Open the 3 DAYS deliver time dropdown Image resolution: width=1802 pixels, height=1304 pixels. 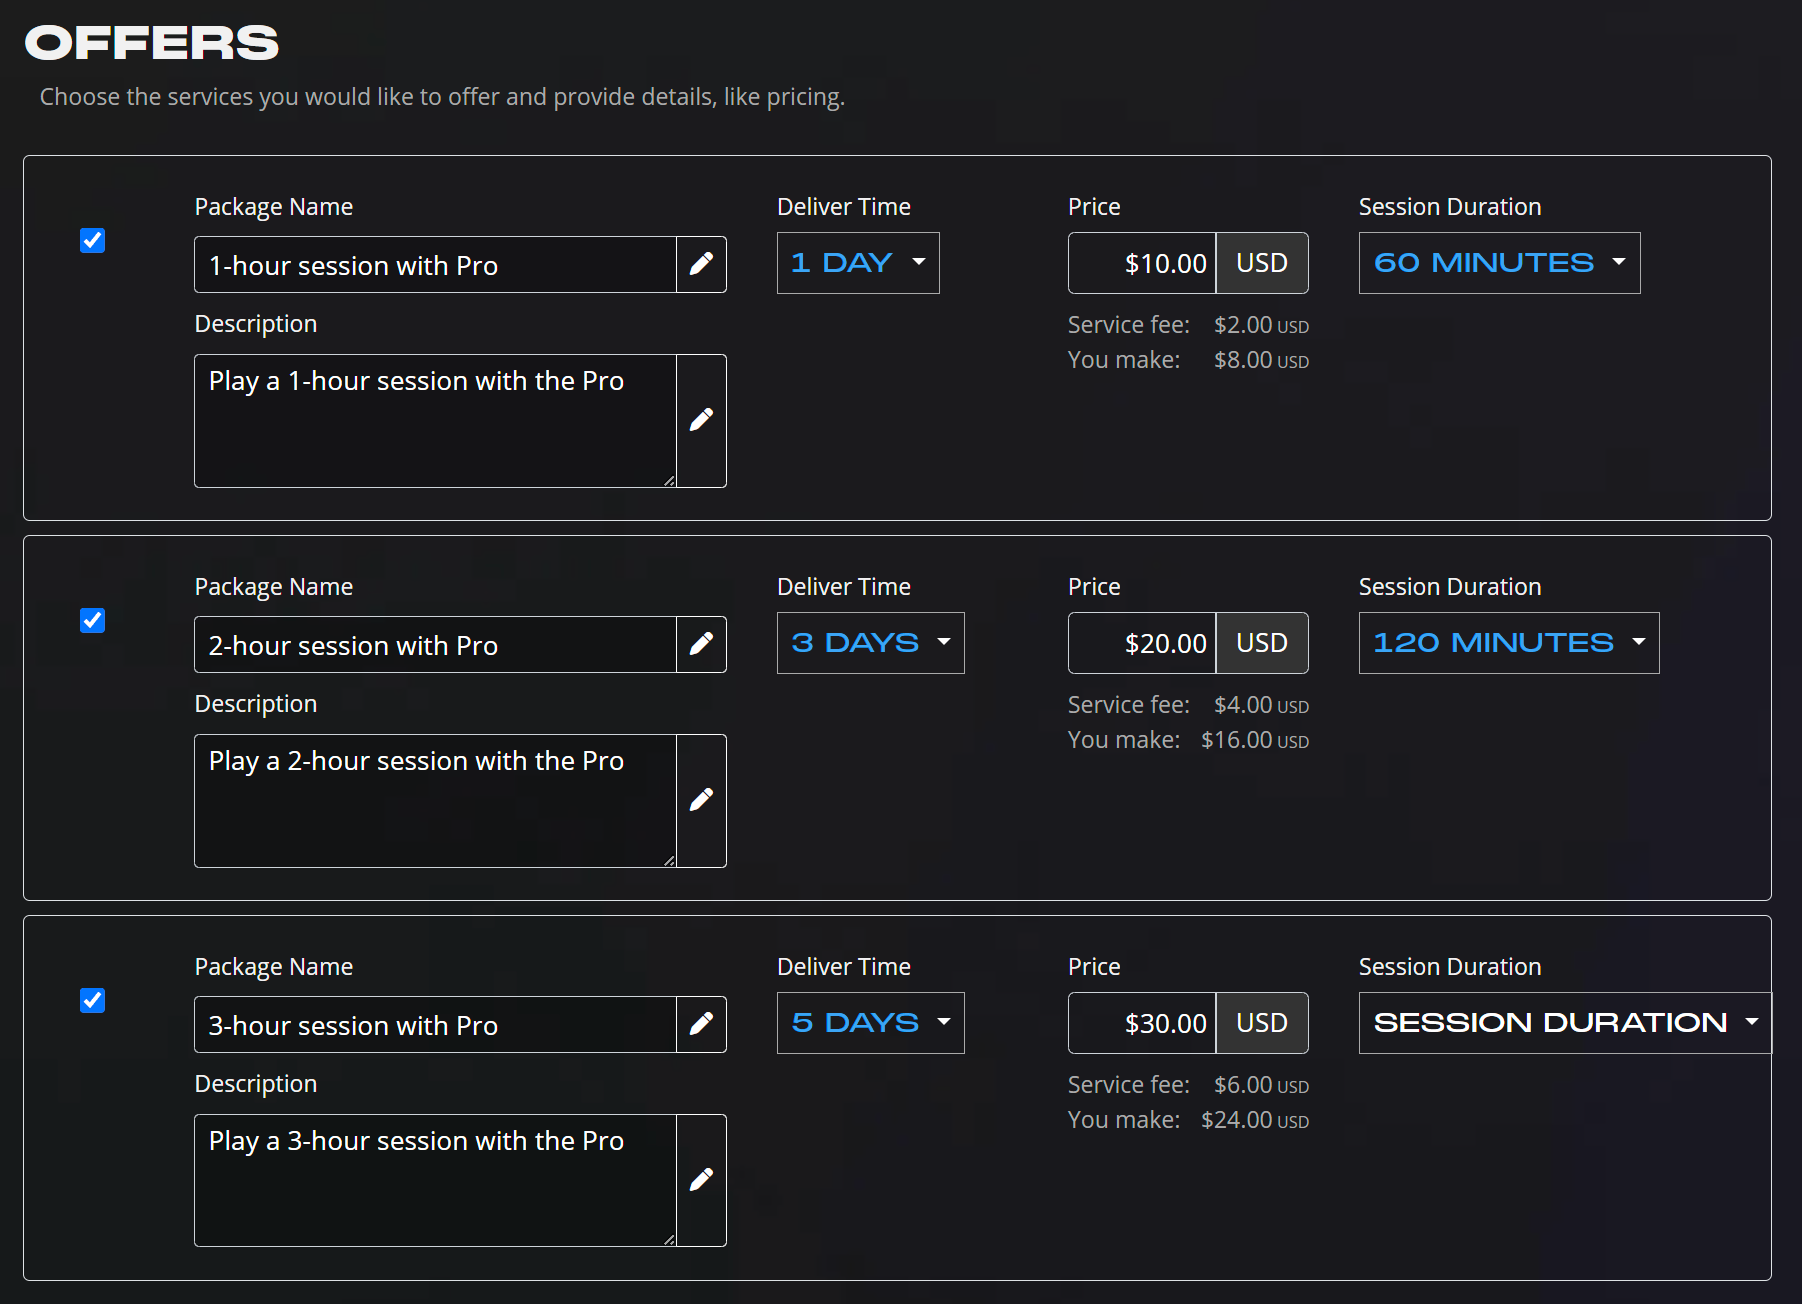(x=870, y=643)
